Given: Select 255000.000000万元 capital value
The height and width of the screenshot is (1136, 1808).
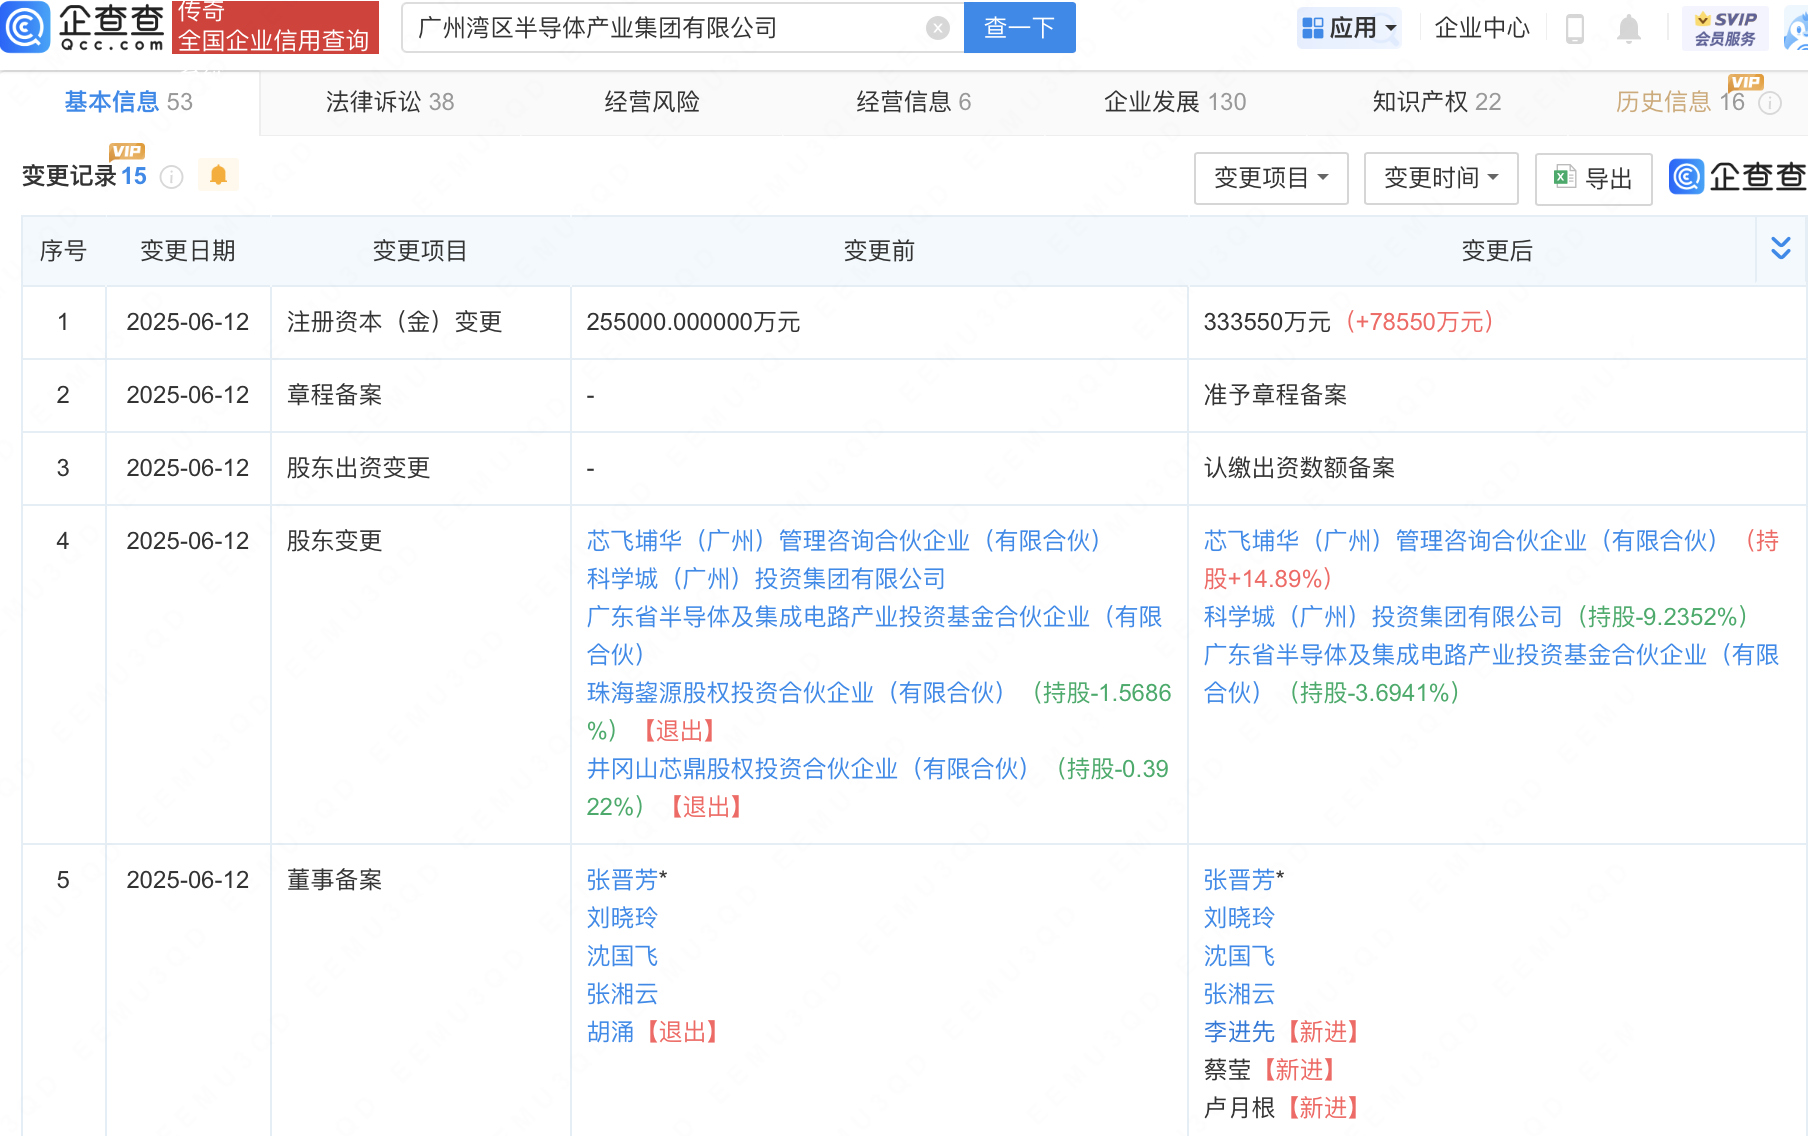Looking at the screenshot, I should 693,322.
